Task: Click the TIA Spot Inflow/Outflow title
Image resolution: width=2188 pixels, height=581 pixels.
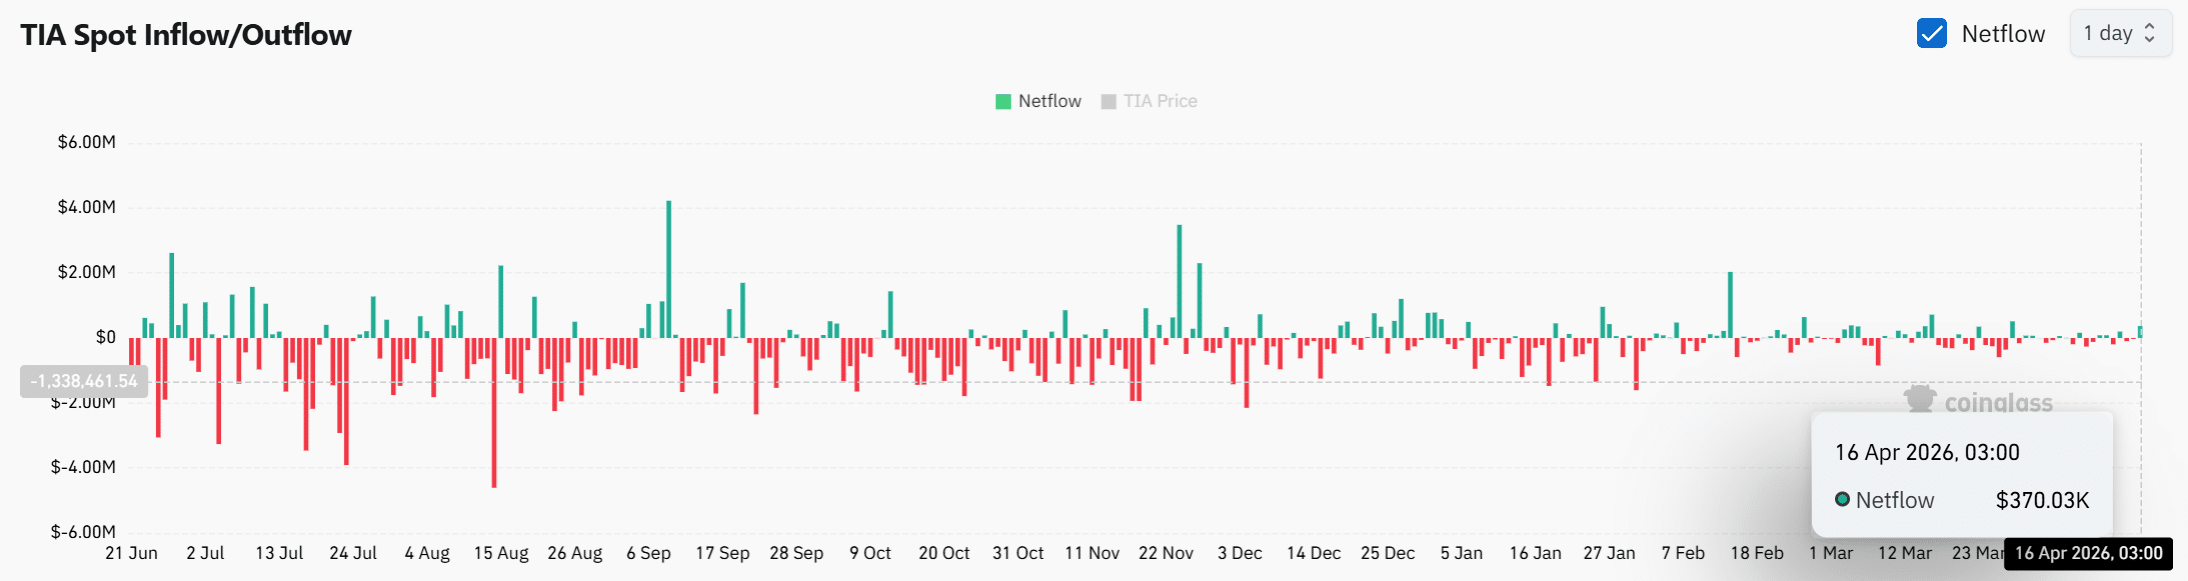Action: pos(186,35)
